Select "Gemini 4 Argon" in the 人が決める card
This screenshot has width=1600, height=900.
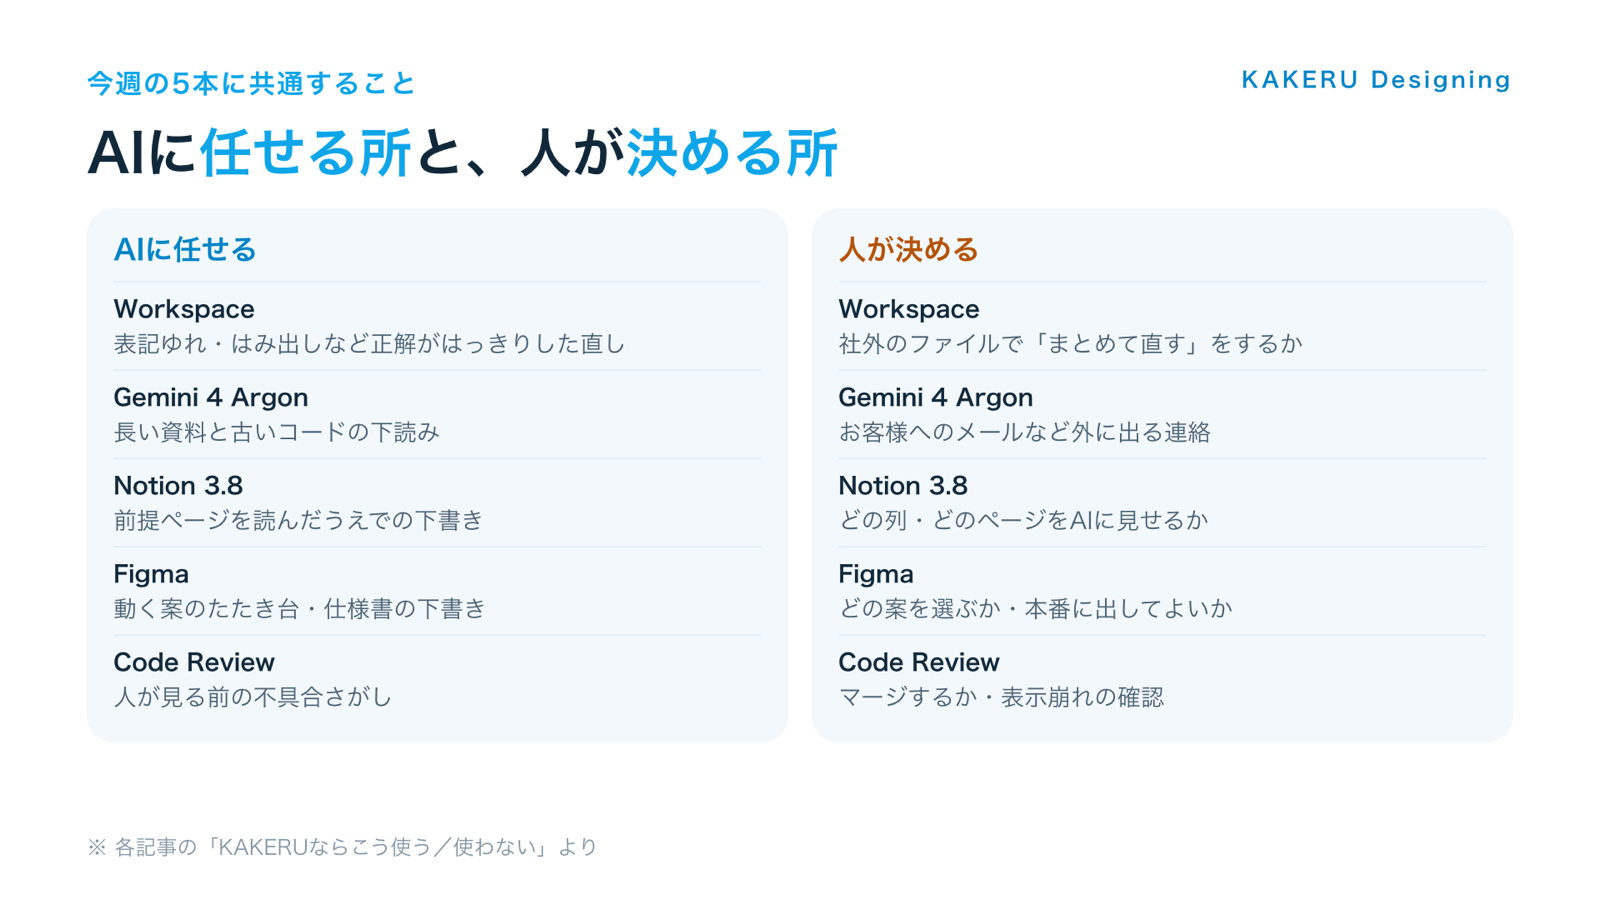tap(936, 398)
